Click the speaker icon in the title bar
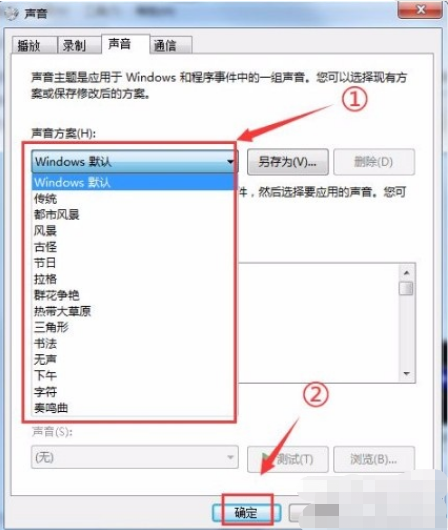This screenshot has width=448, height=530. [x=11, y=13]
